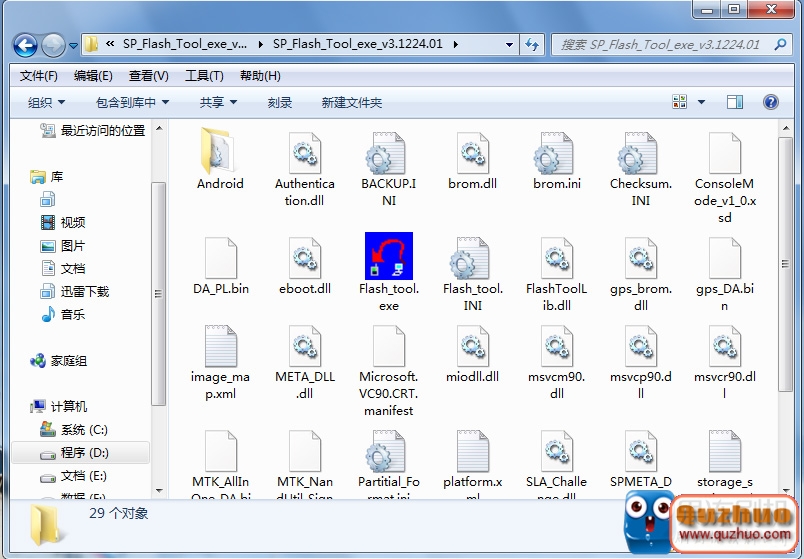Select 程序 (D:) drive in navigation pane
This screenshot has height=559, width=804.
pos(84,453)
